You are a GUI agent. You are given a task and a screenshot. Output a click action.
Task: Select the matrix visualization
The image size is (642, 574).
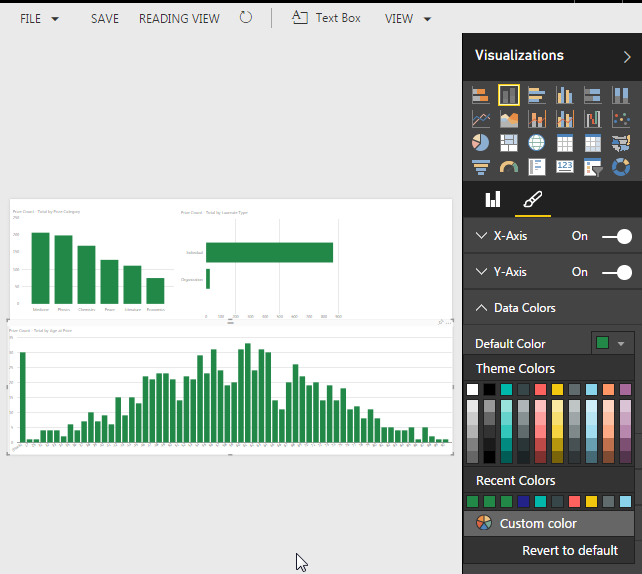click(592, 143)
